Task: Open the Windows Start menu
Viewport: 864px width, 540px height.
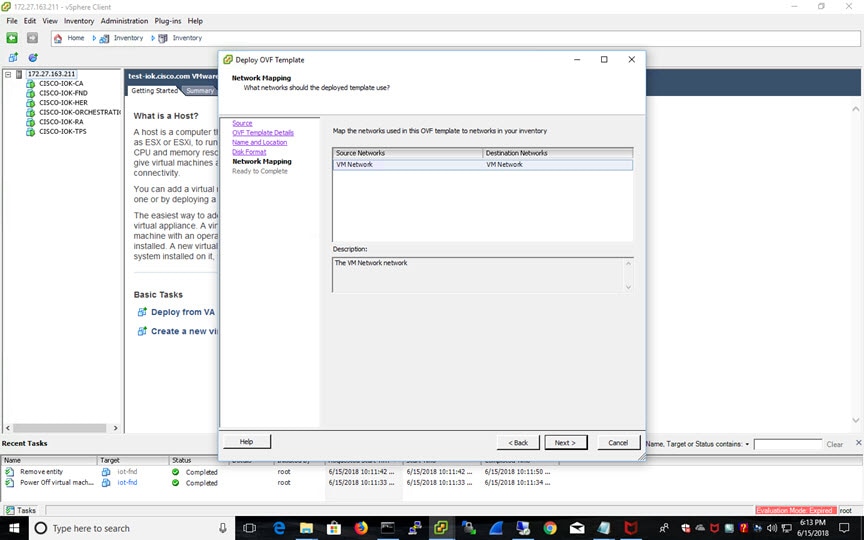Action: pos(13,528)
